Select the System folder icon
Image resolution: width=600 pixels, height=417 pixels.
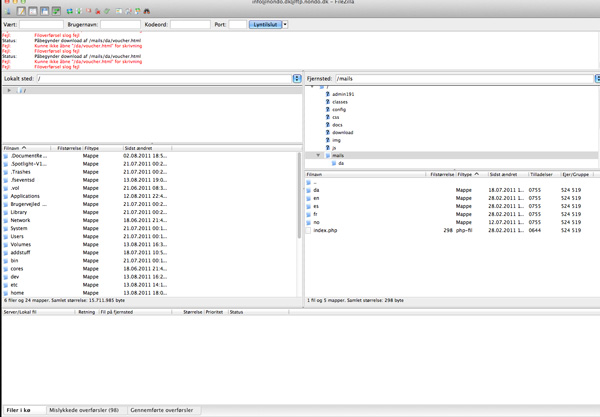point(6,228)
